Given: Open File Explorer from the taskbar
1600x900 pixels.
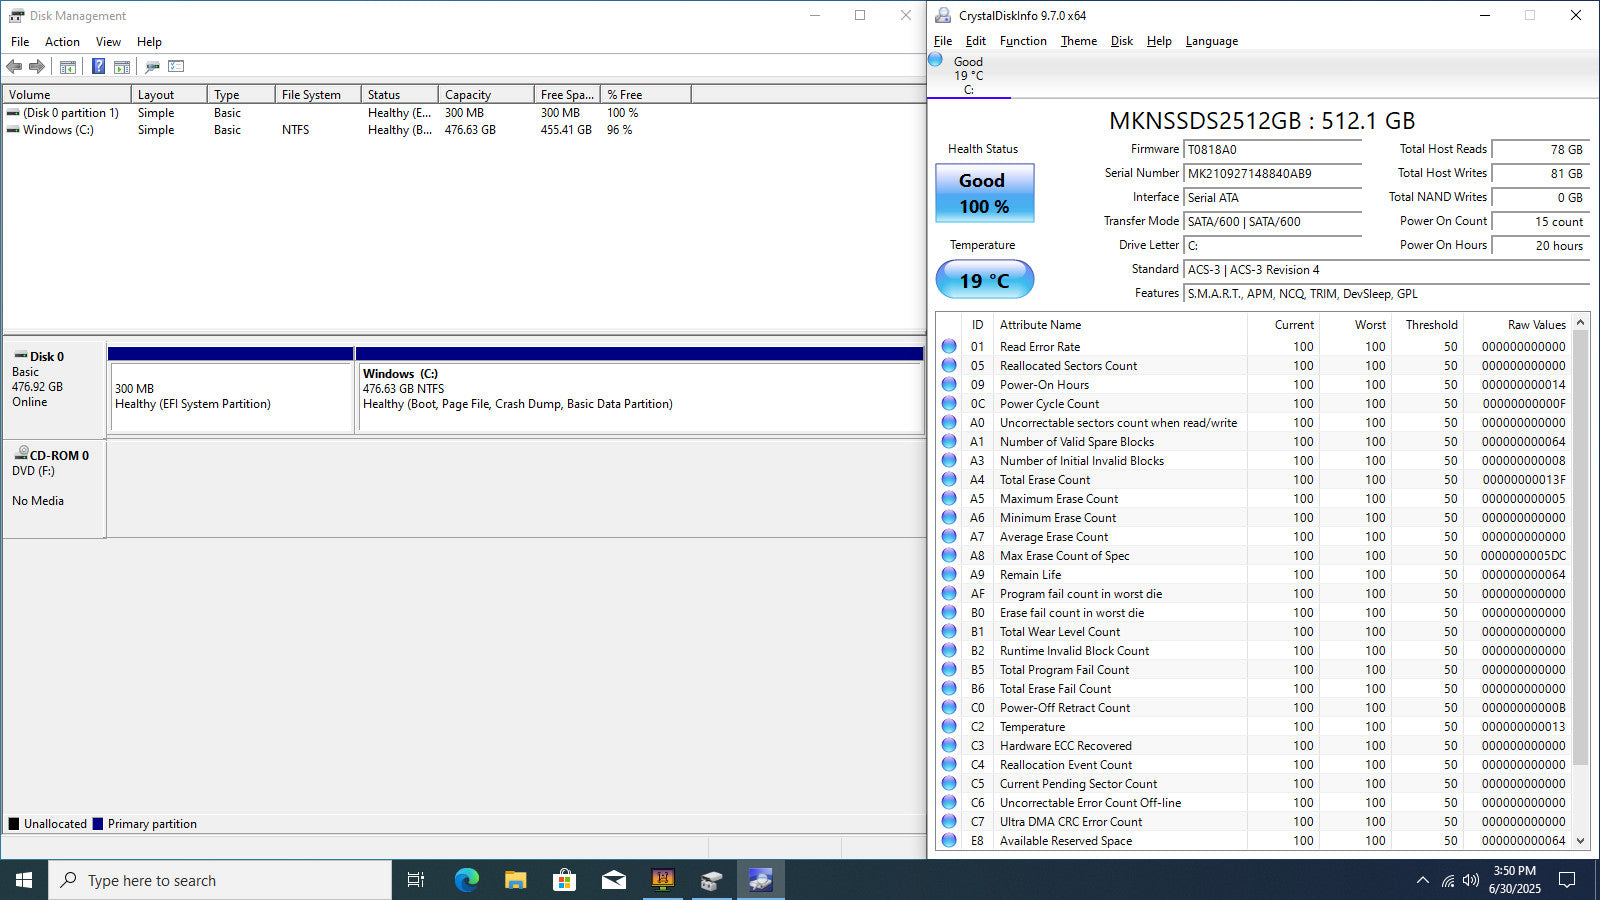Looking at the screenshot, I should [515, 880].
